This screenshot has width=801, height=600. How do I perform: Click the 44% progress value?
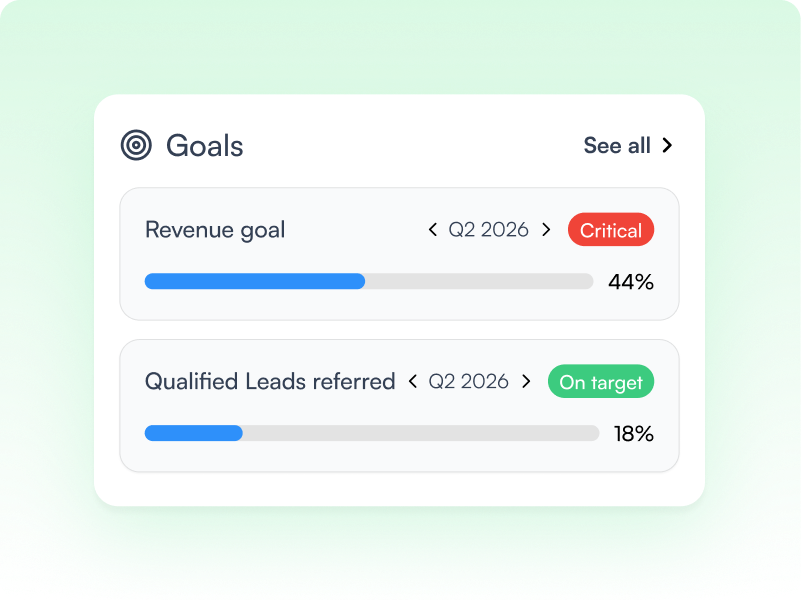631,282
